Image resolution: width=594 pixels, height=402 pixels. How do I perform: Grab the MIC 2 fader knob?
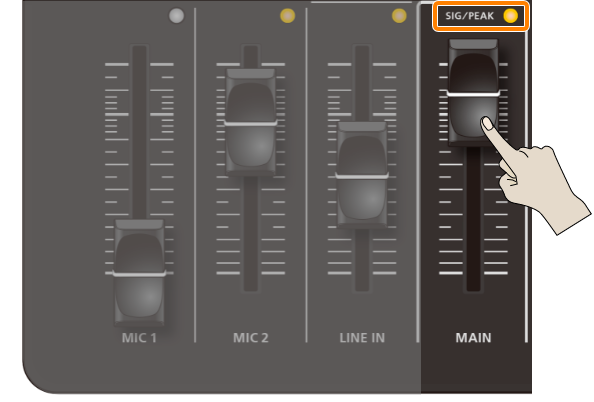(x=250, y=122)
